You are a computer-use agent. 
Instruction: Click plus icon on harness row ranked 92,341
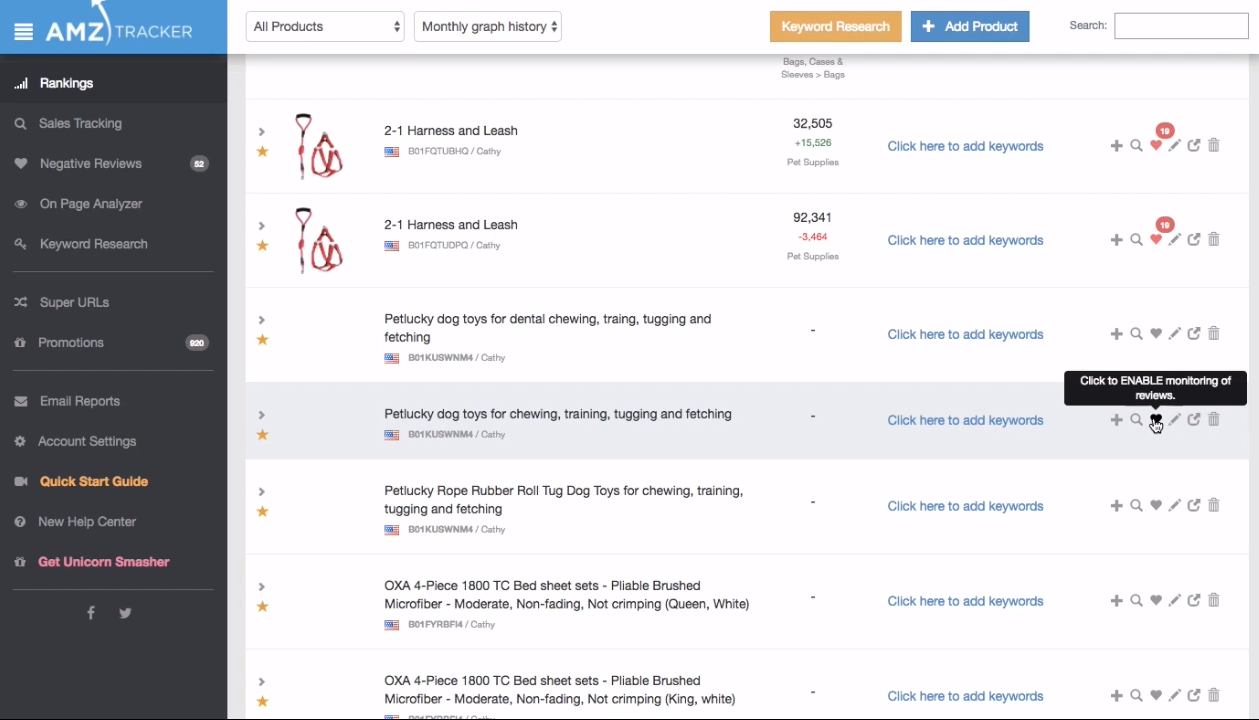pyautogui.click(x=1117, y=240)
